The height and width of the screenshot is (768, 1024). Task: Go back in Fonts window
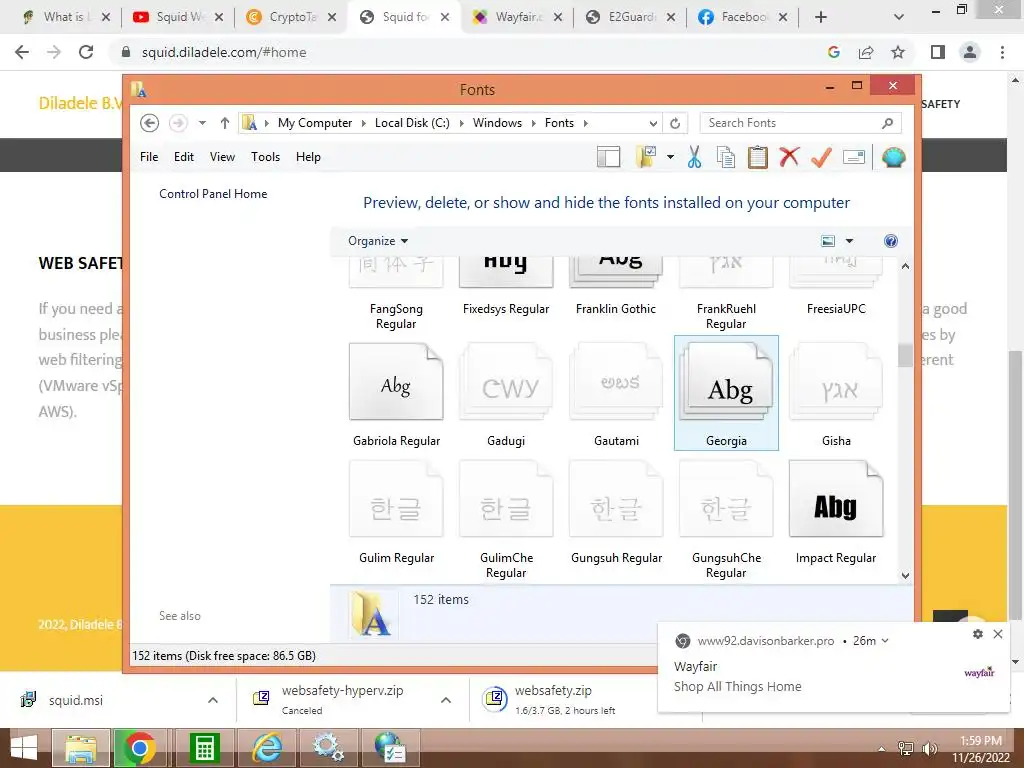(150, 123)
